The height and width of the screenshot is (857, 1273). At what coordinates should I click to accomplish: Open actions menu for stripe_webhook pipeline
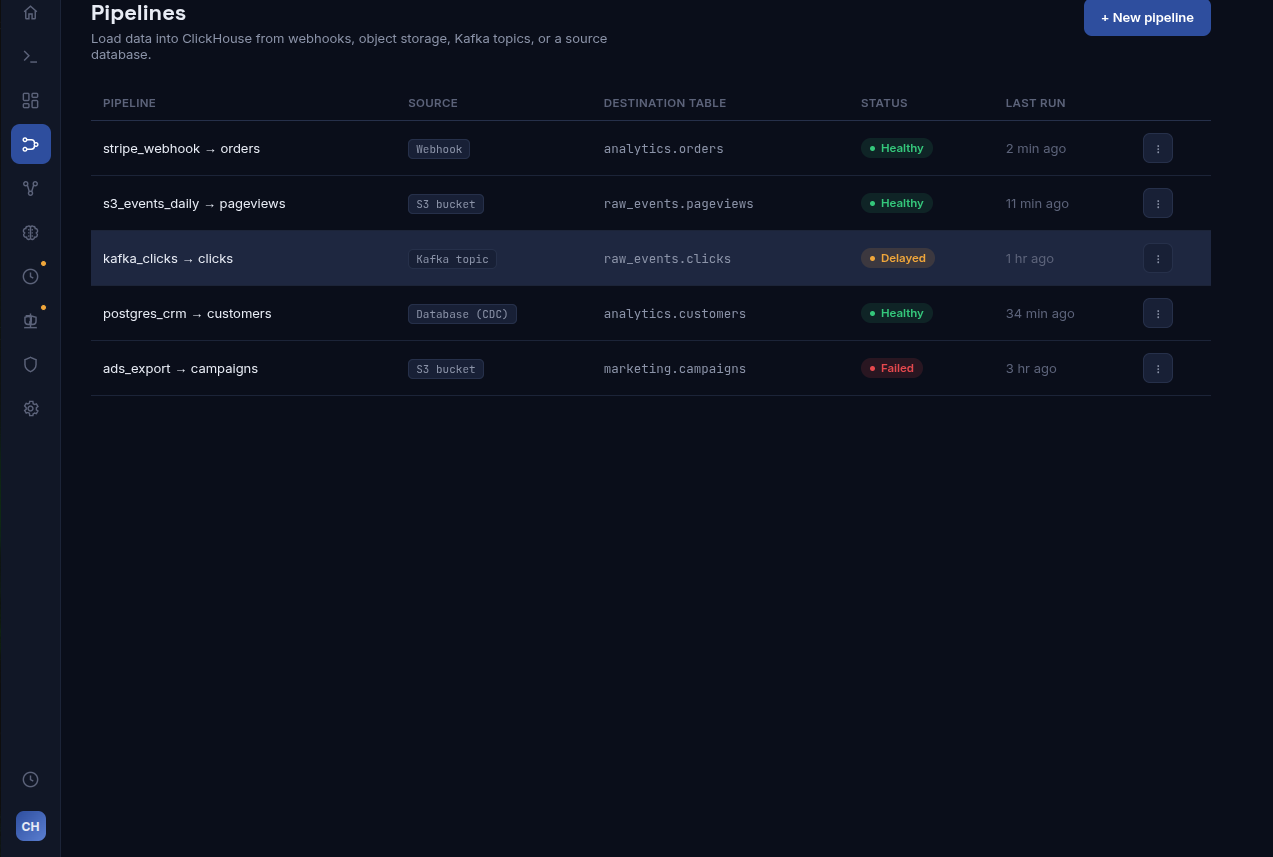click(x=1158, y=148)
